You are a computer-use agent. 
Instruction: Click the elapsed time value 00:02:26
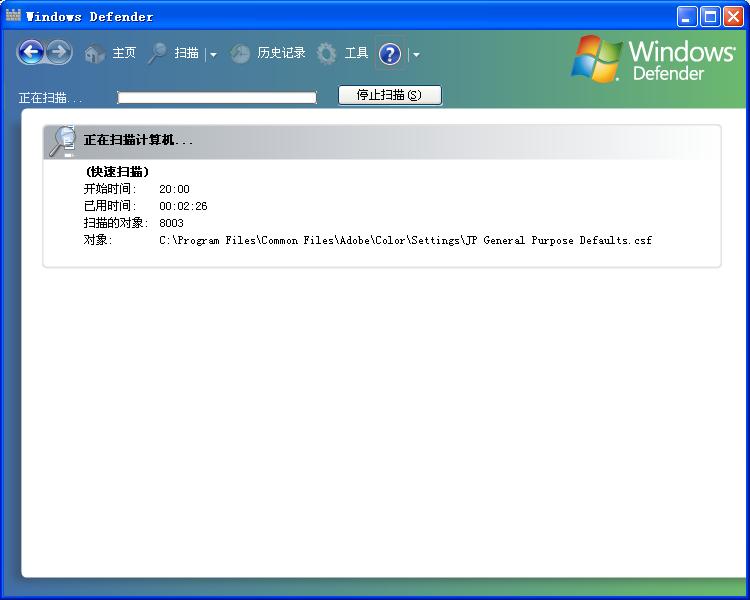183,206
